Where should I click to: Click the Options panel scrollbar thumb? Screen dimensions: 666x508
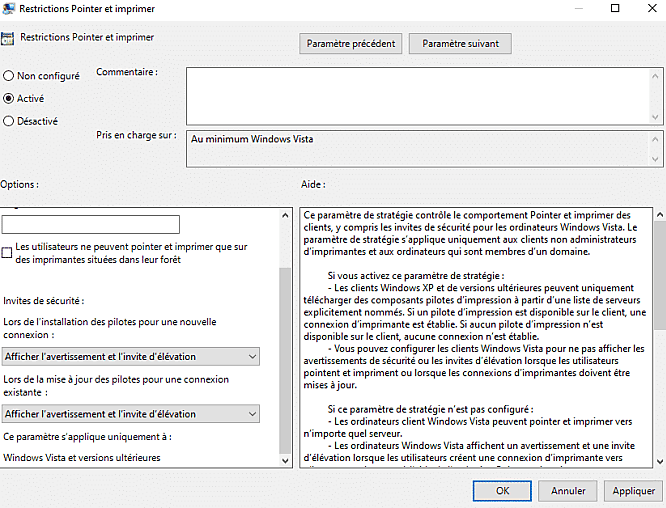point(285,361)
